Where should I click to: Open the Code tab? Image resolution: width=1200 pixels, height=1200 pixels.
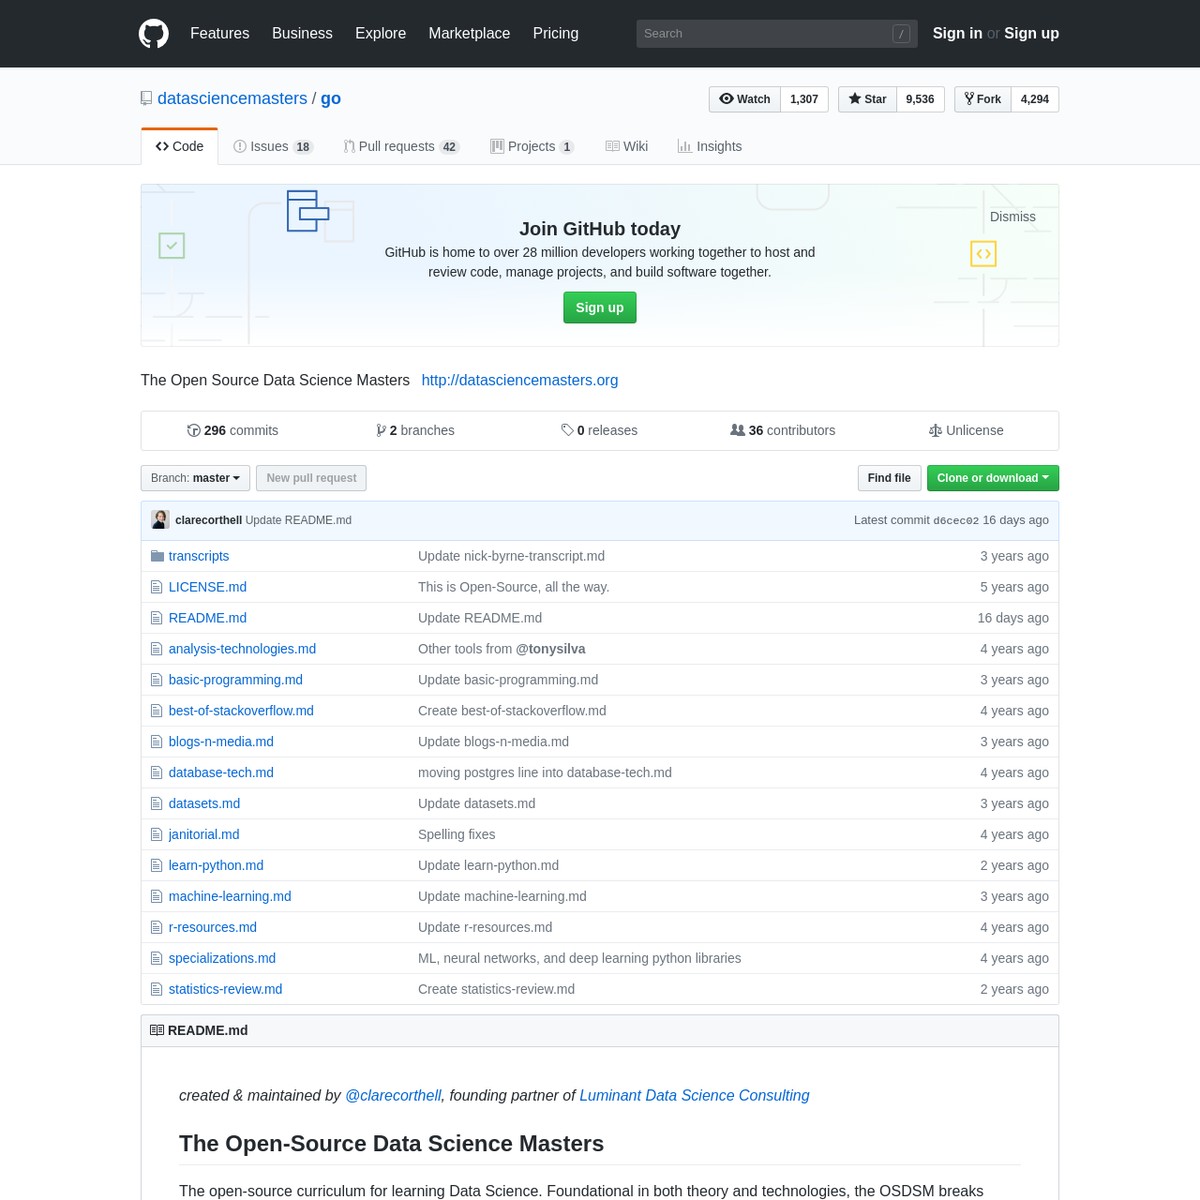point(179,146)
